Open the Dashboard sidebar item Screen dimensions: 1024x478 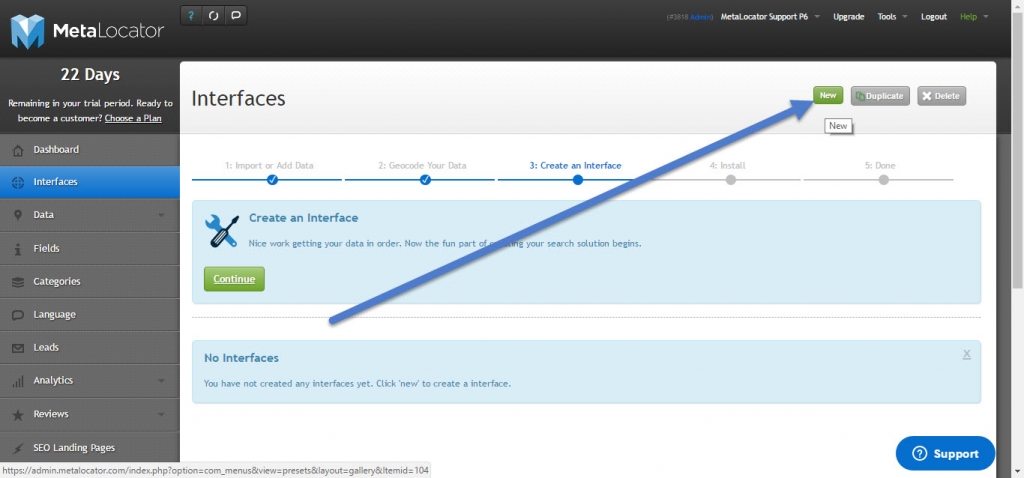(89, 150)
